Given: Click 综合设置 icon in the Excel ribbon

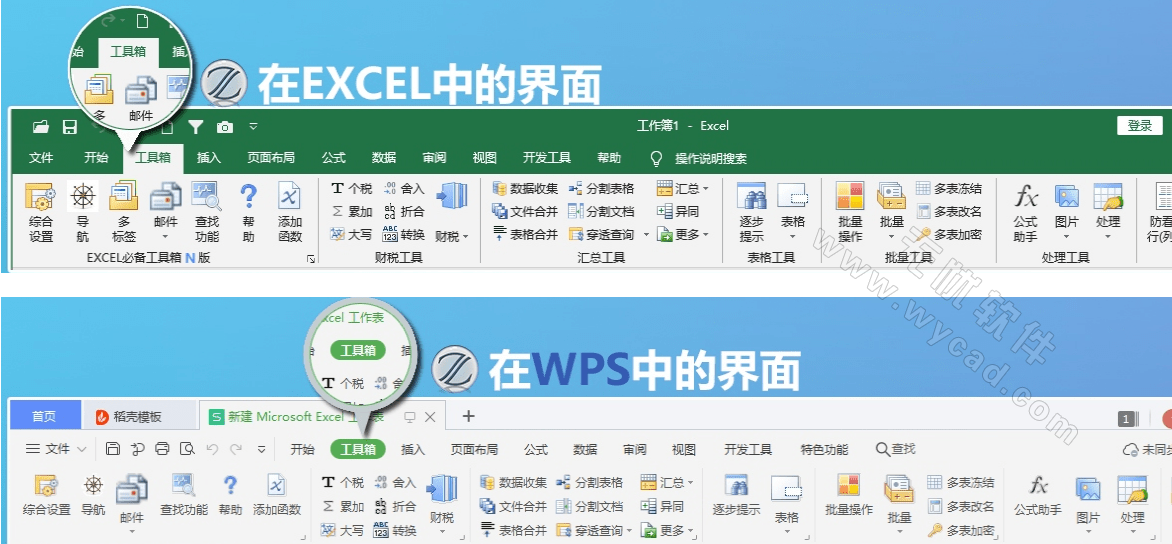Looking at the screenshot, I should click(41, 198).
